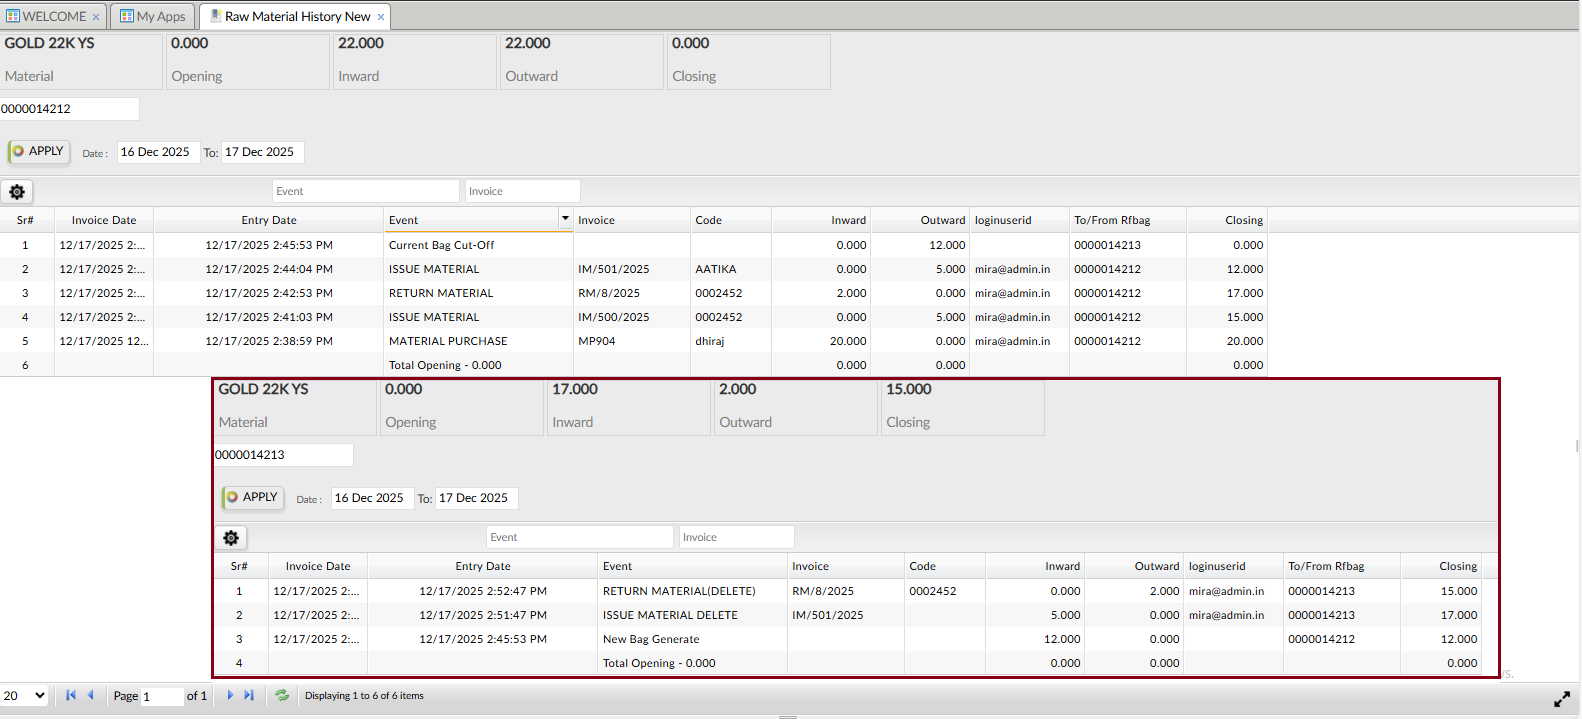
Task: Close the WELCOME tab with its X
Action: pos(96,17)
